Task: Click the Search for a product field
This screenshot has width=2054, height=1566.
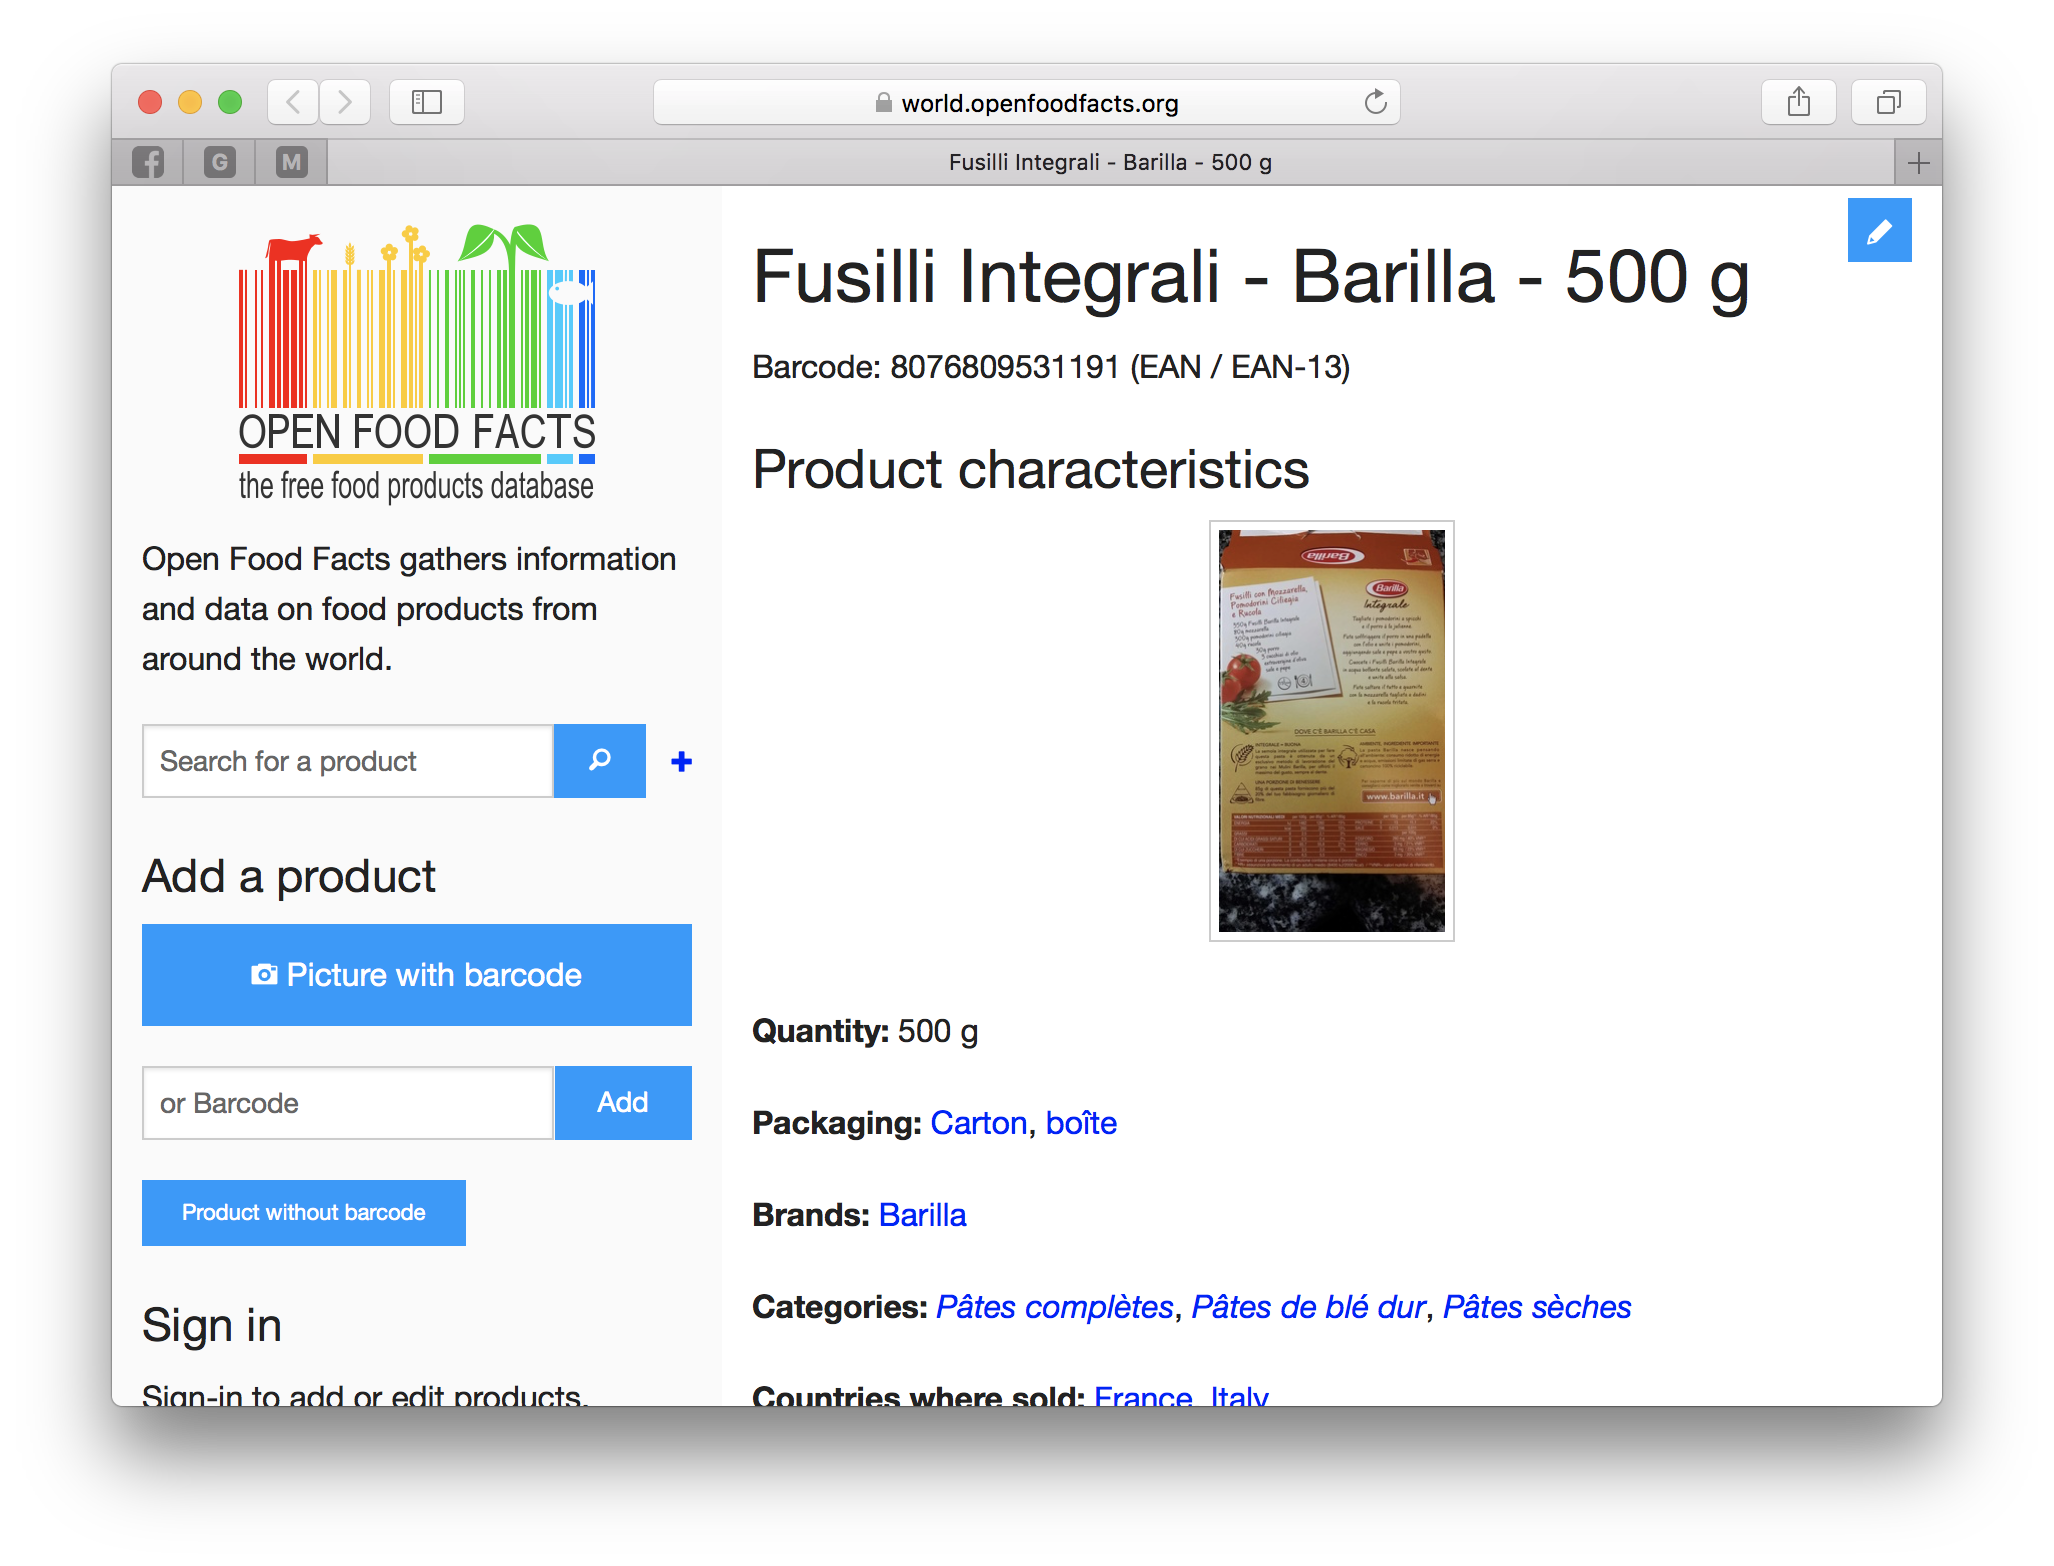Action: tap(348, 761)
